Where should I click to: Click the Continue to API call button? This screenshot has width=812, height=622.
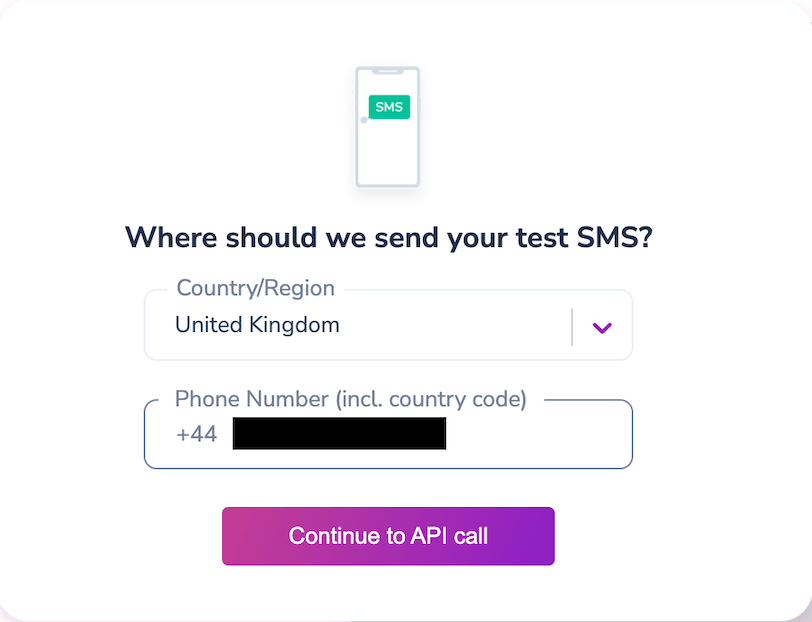(x=388, y=536)
